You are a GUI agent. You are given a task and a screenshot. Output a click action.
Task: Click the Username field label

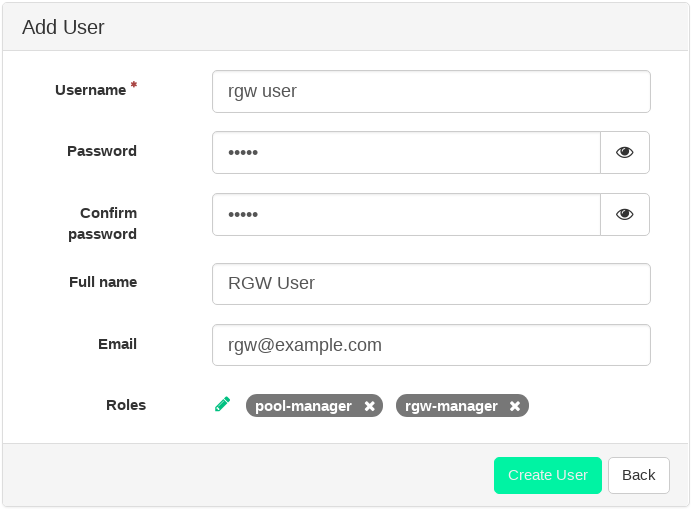[90, 90]
